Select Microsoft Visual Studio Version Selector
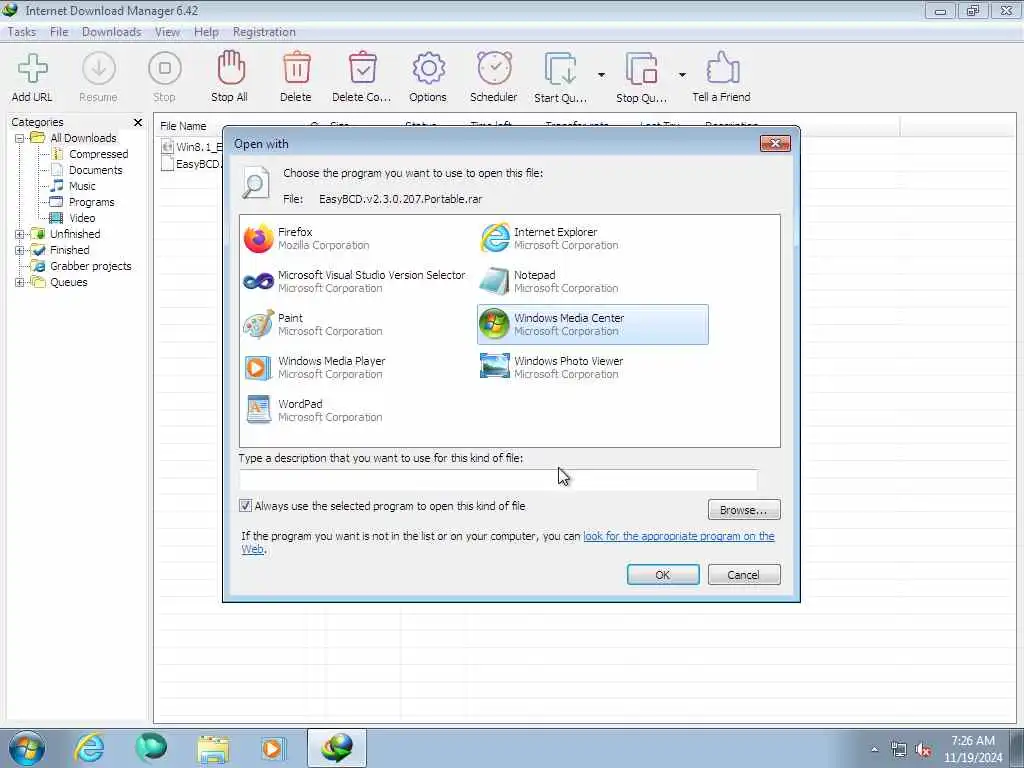Image resolution: width=1024 pixels, height=768 pixels. (355, 281)
